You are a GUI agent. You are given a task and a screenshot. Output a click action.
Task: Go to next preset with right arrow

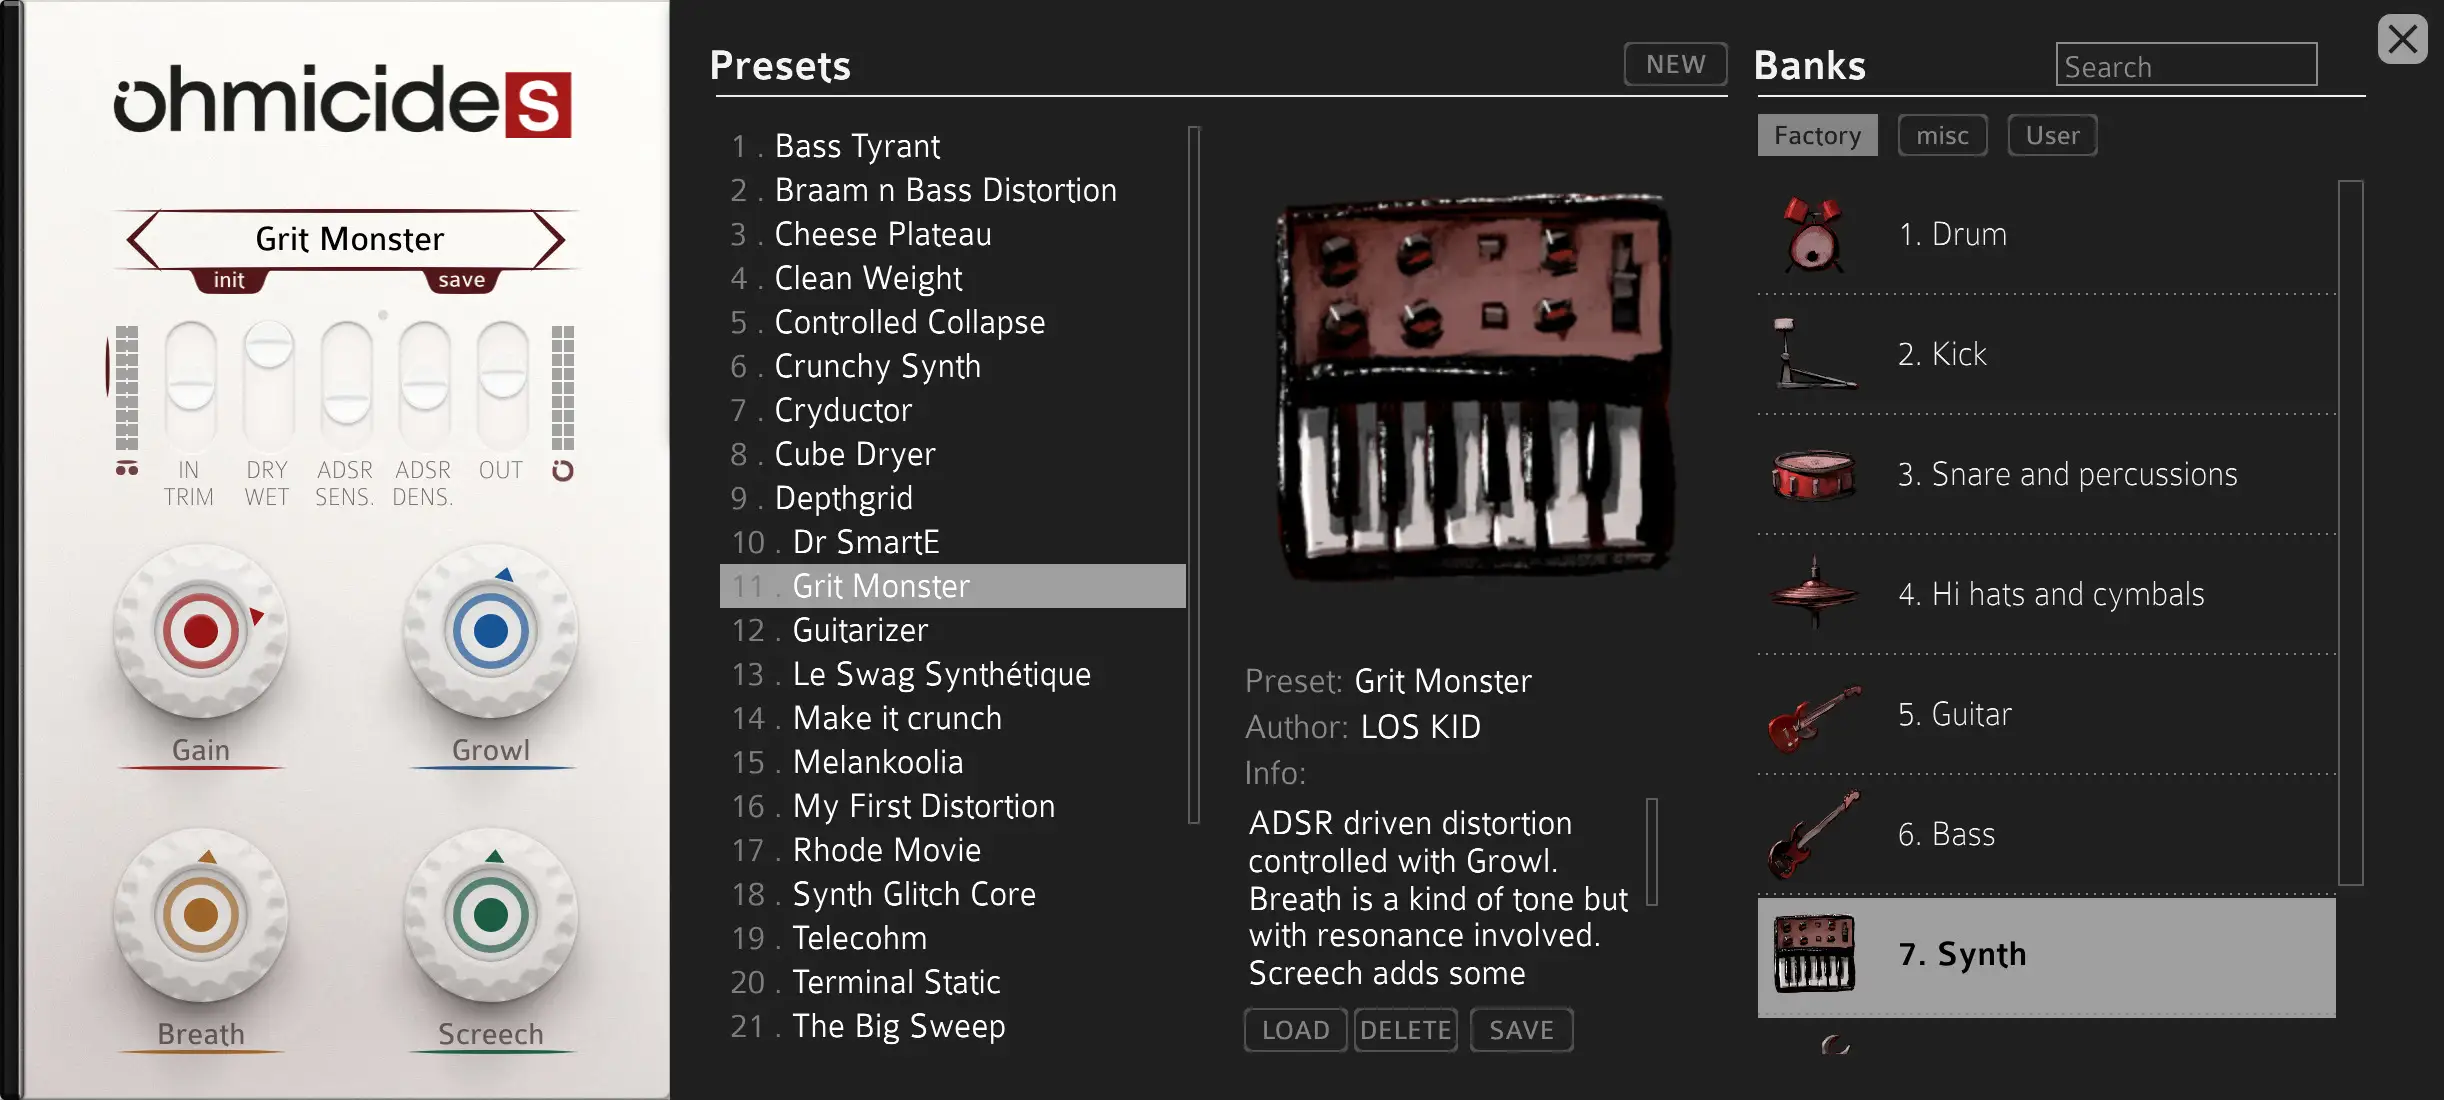coord(550,240)
